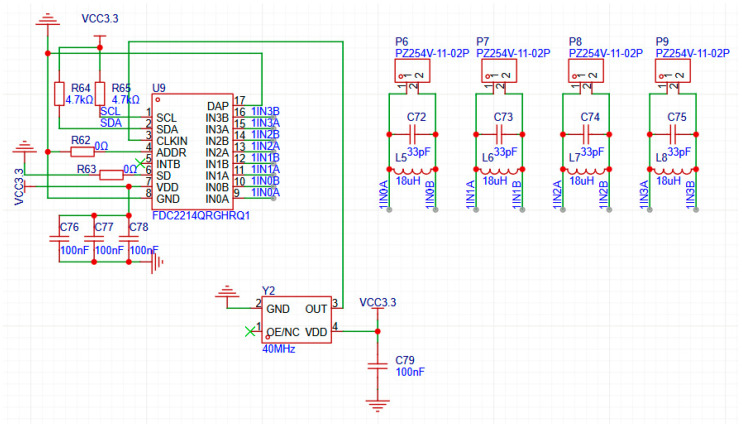
Task: Select the C75 33pF capacitor symbol
Action: tap(672, 134)
